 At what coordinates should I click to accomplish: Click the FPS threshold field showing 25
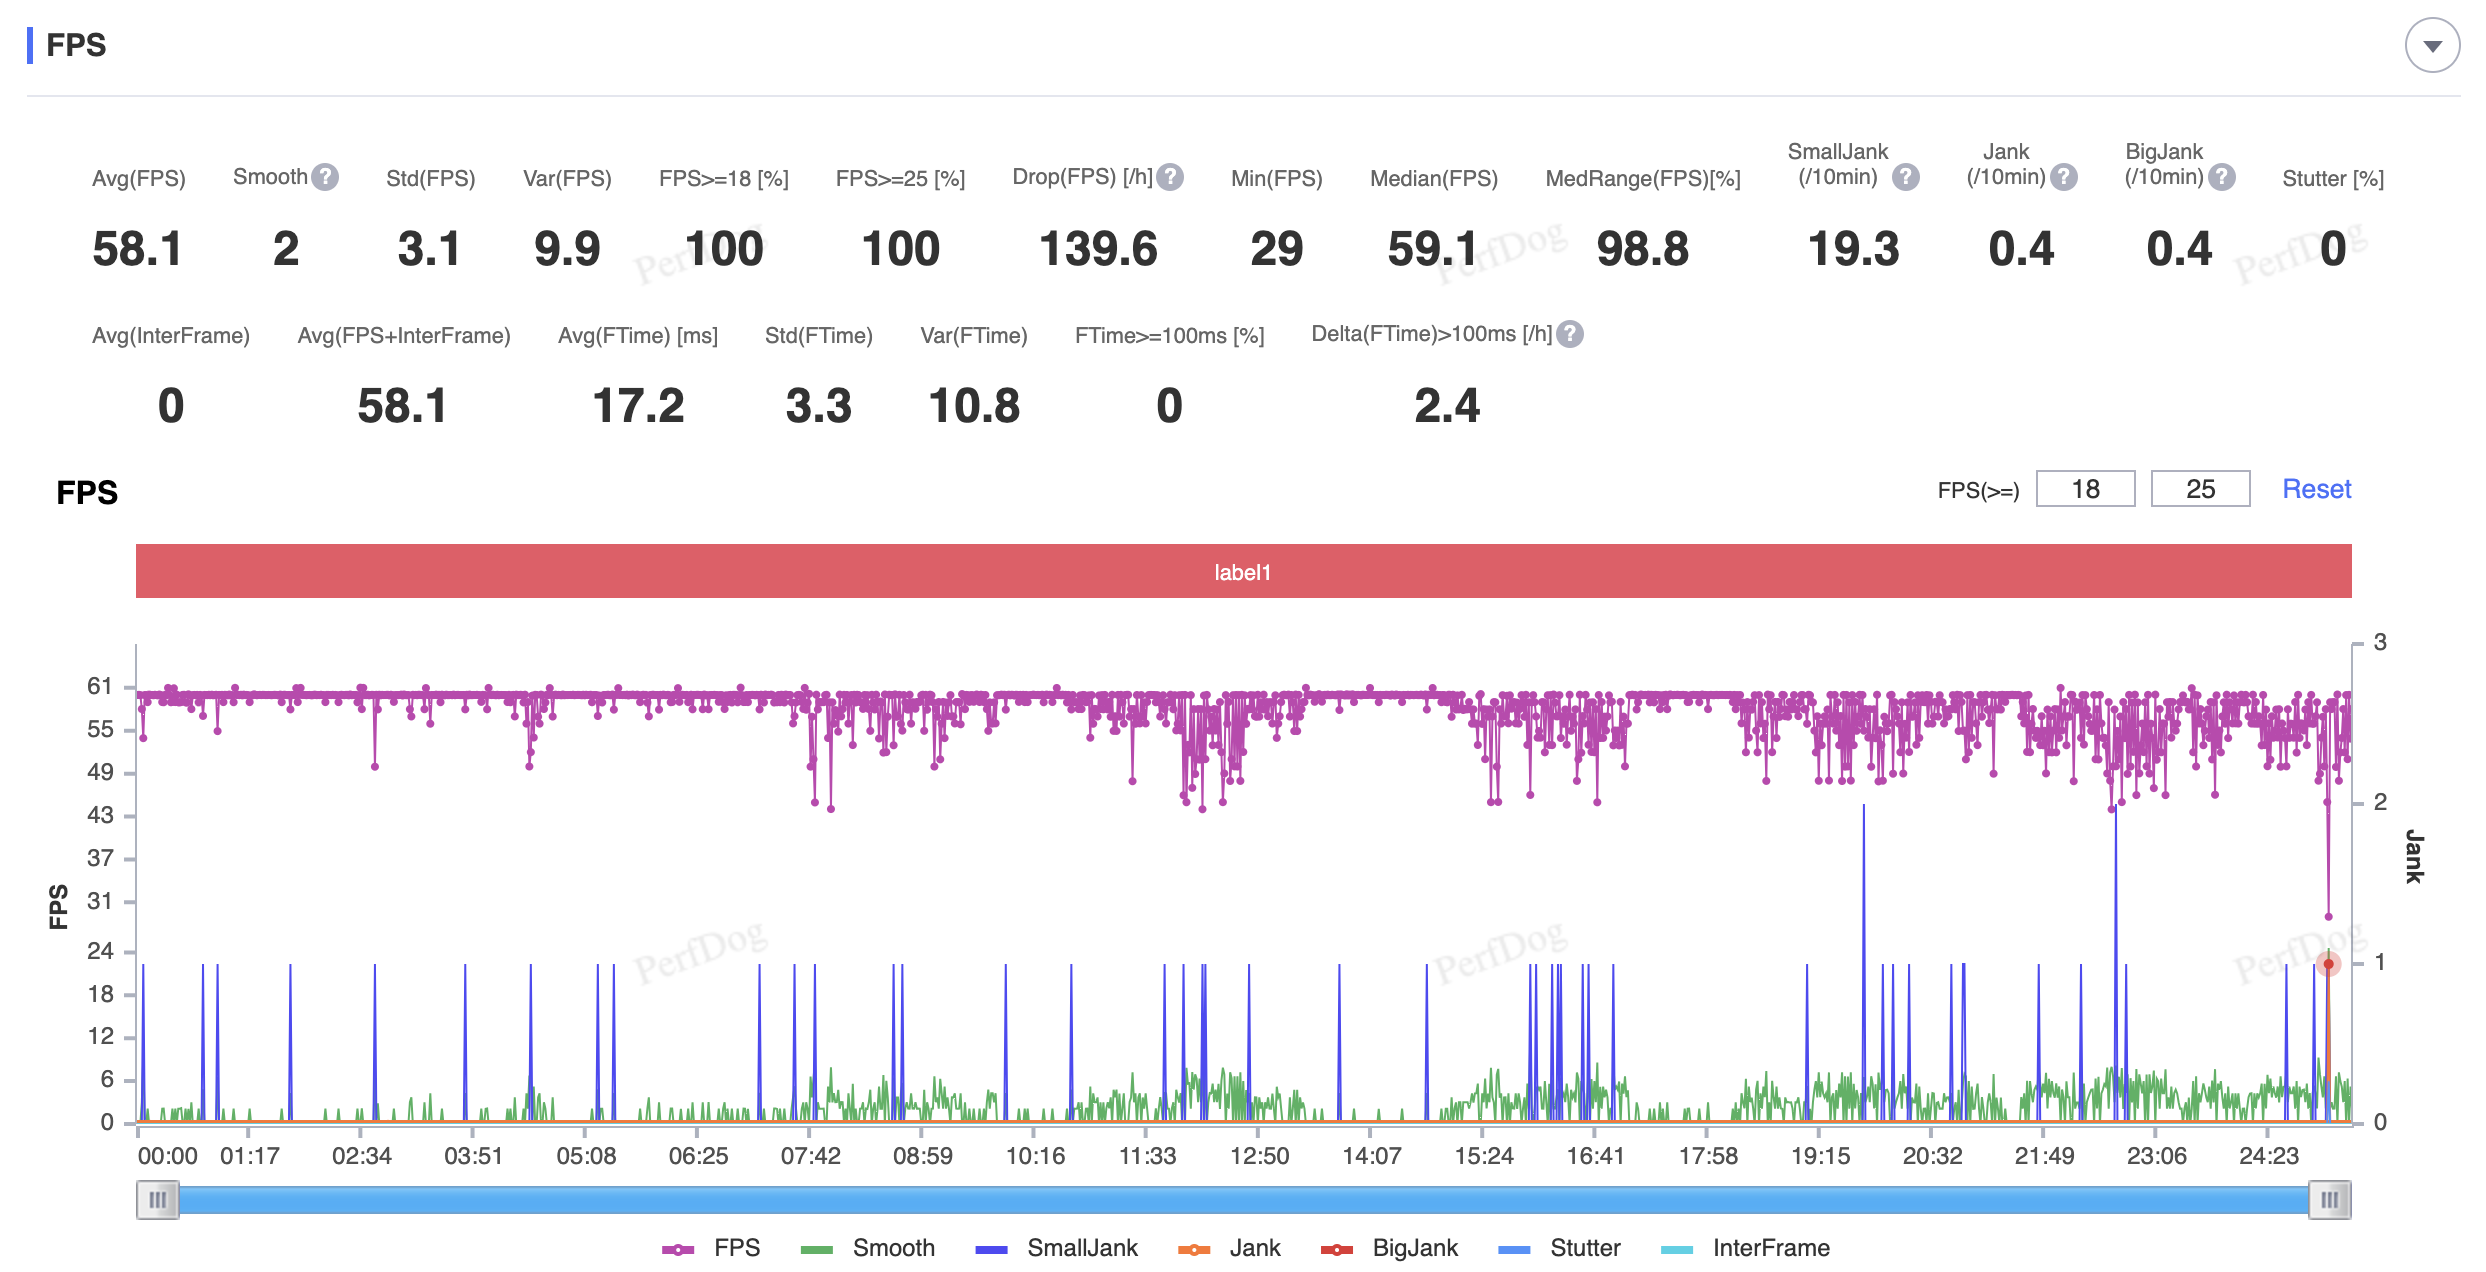[x=2200, y=489]
